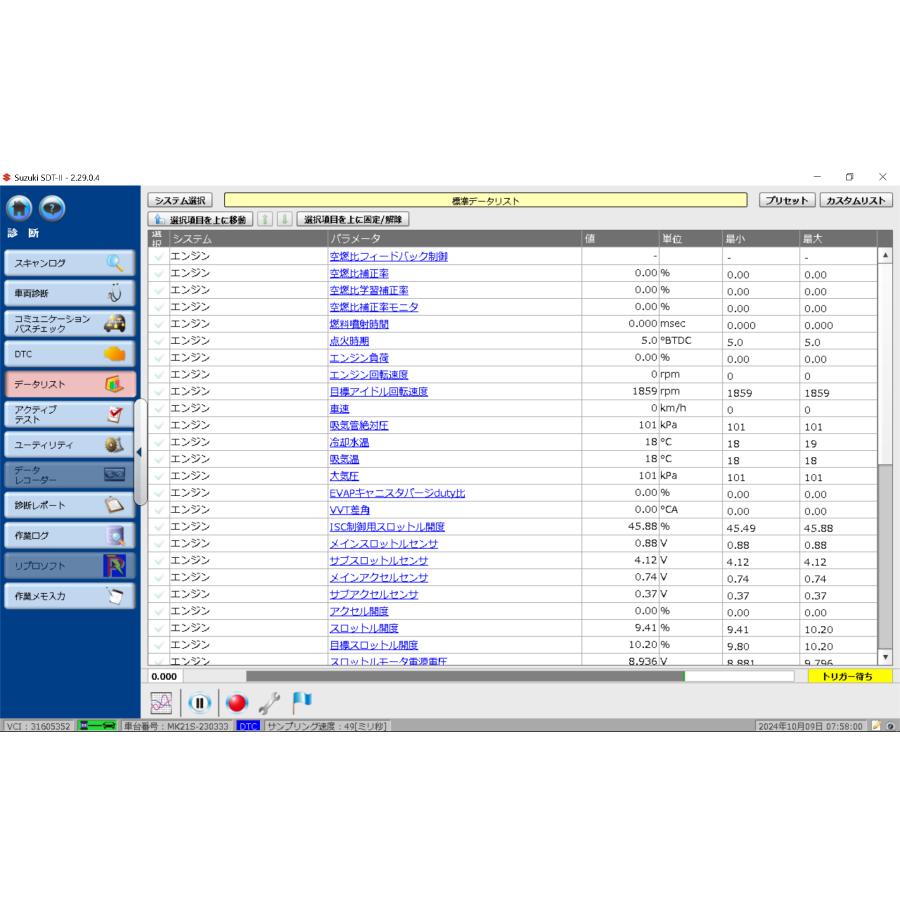Click the システム選択 button
This screenshot has height=900, width=900.
coord(180,201)
